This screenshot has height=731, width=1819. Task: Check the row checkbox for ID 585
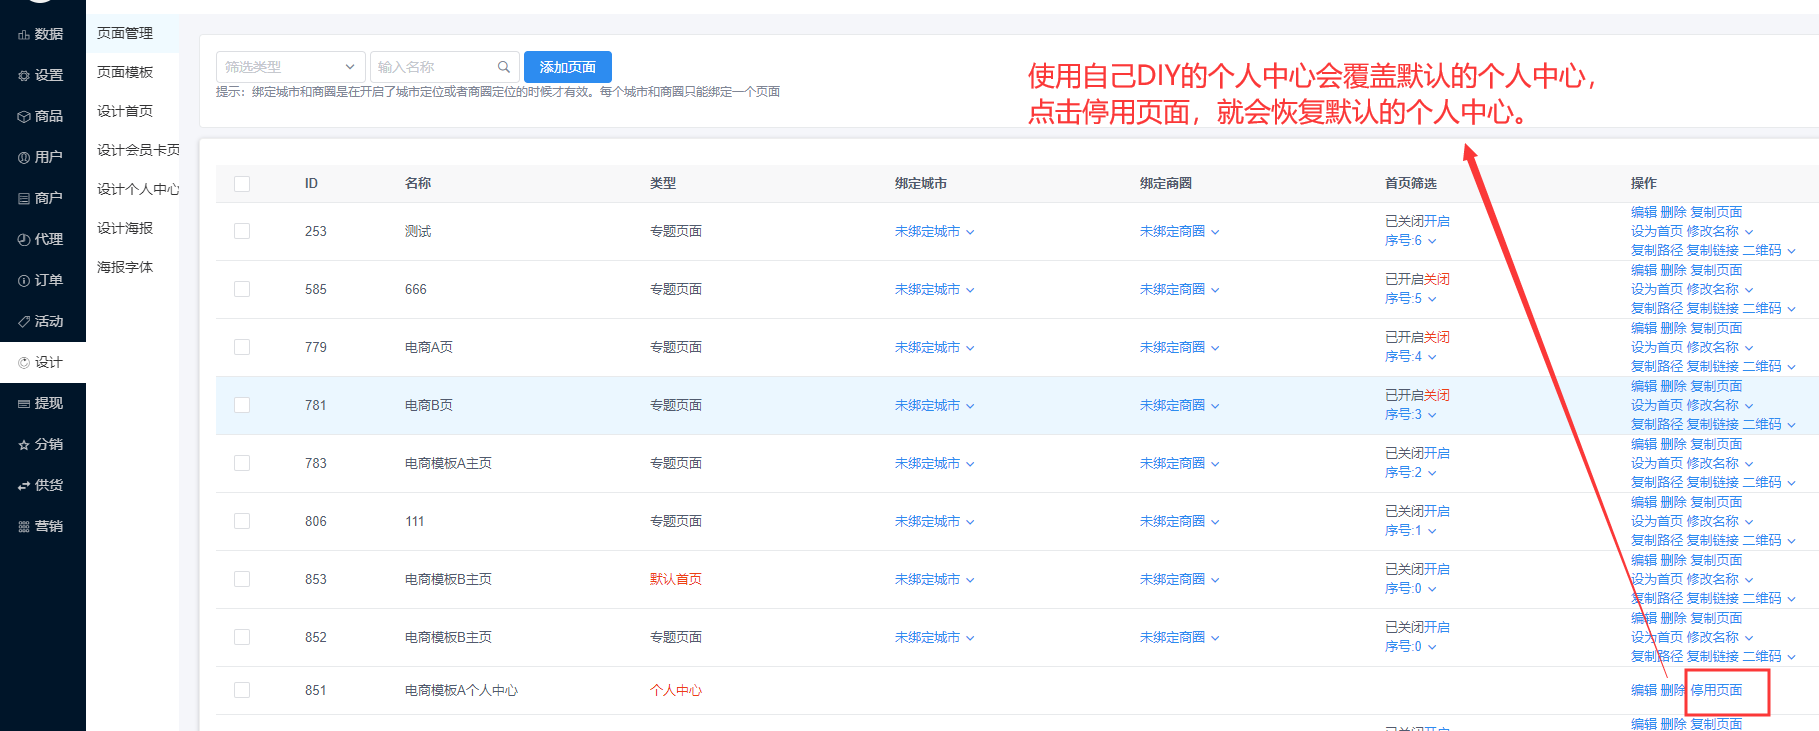pos(242,289)
